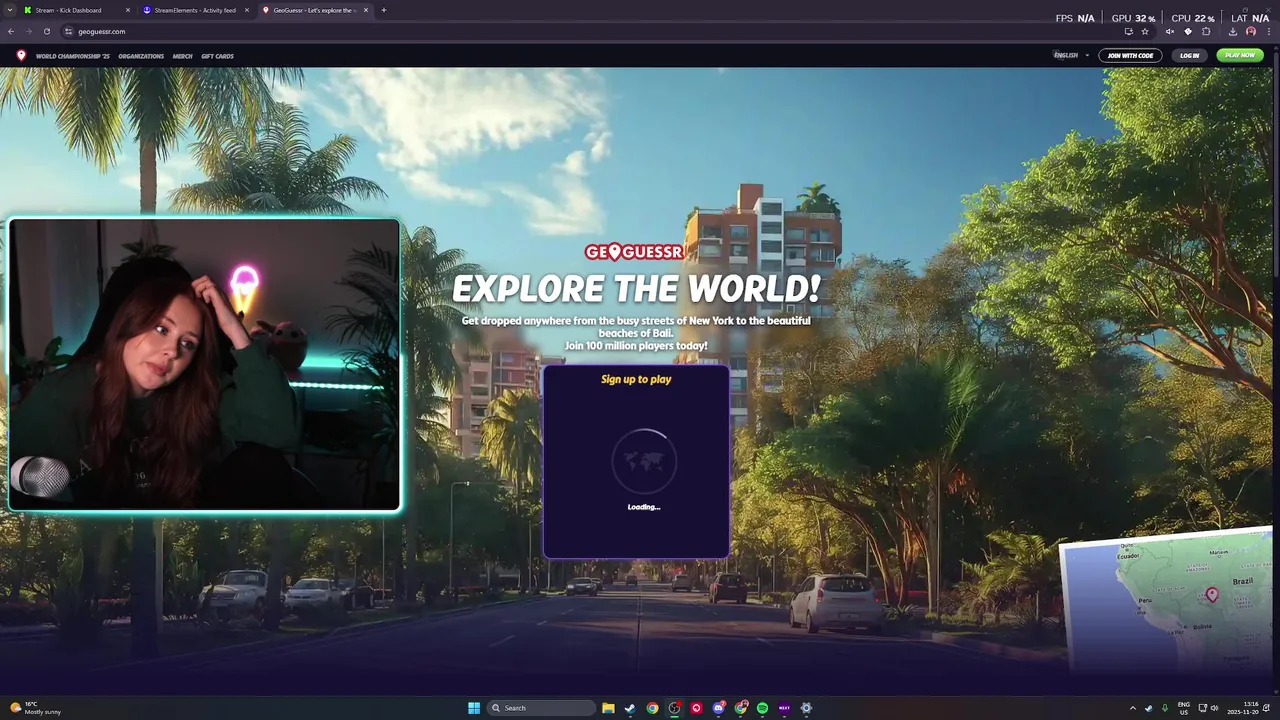Image resolution: width=1280 pixels, height=720 pixels.
Task: Click the Log In button
Action: click(x=1189, y=55)
